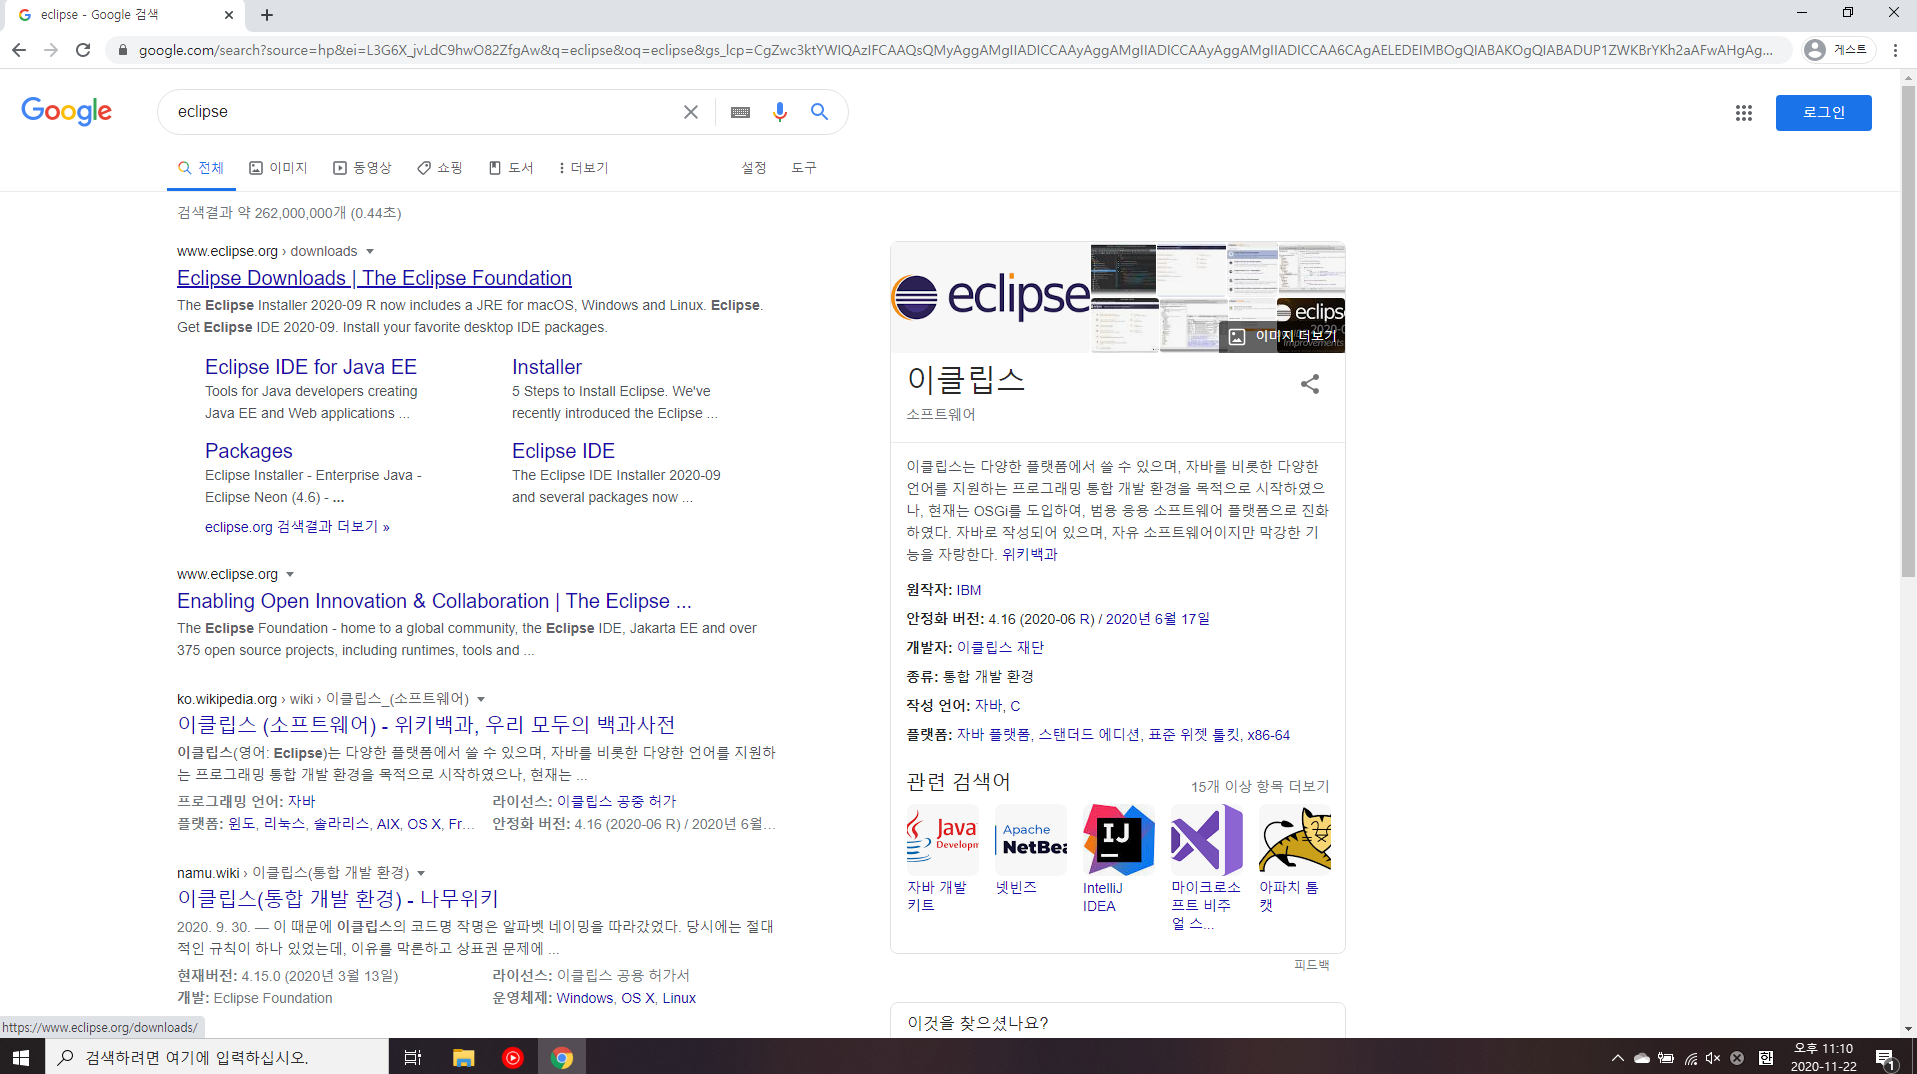Screen dimensions: 1917x1074
Task: Open the Korean Wikipedia 이클립스 result
Action: tap(426, 724)
